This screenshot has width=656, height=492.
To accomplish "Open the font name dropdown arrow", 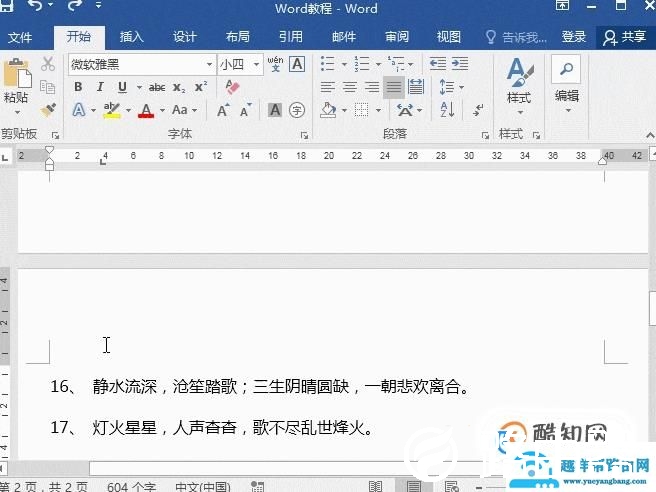I will pyautogui.click(x=210, y=64).
